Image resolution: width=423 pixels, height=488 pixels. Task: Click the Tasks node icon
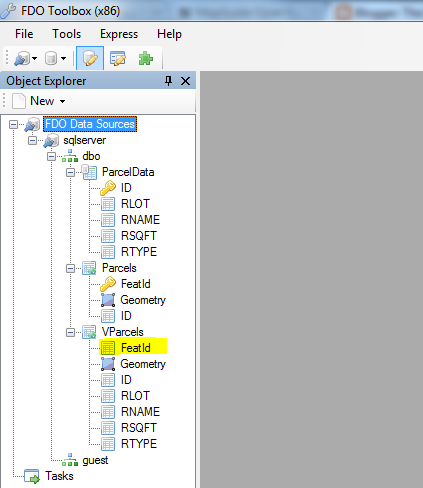click(x=32, y=476)
